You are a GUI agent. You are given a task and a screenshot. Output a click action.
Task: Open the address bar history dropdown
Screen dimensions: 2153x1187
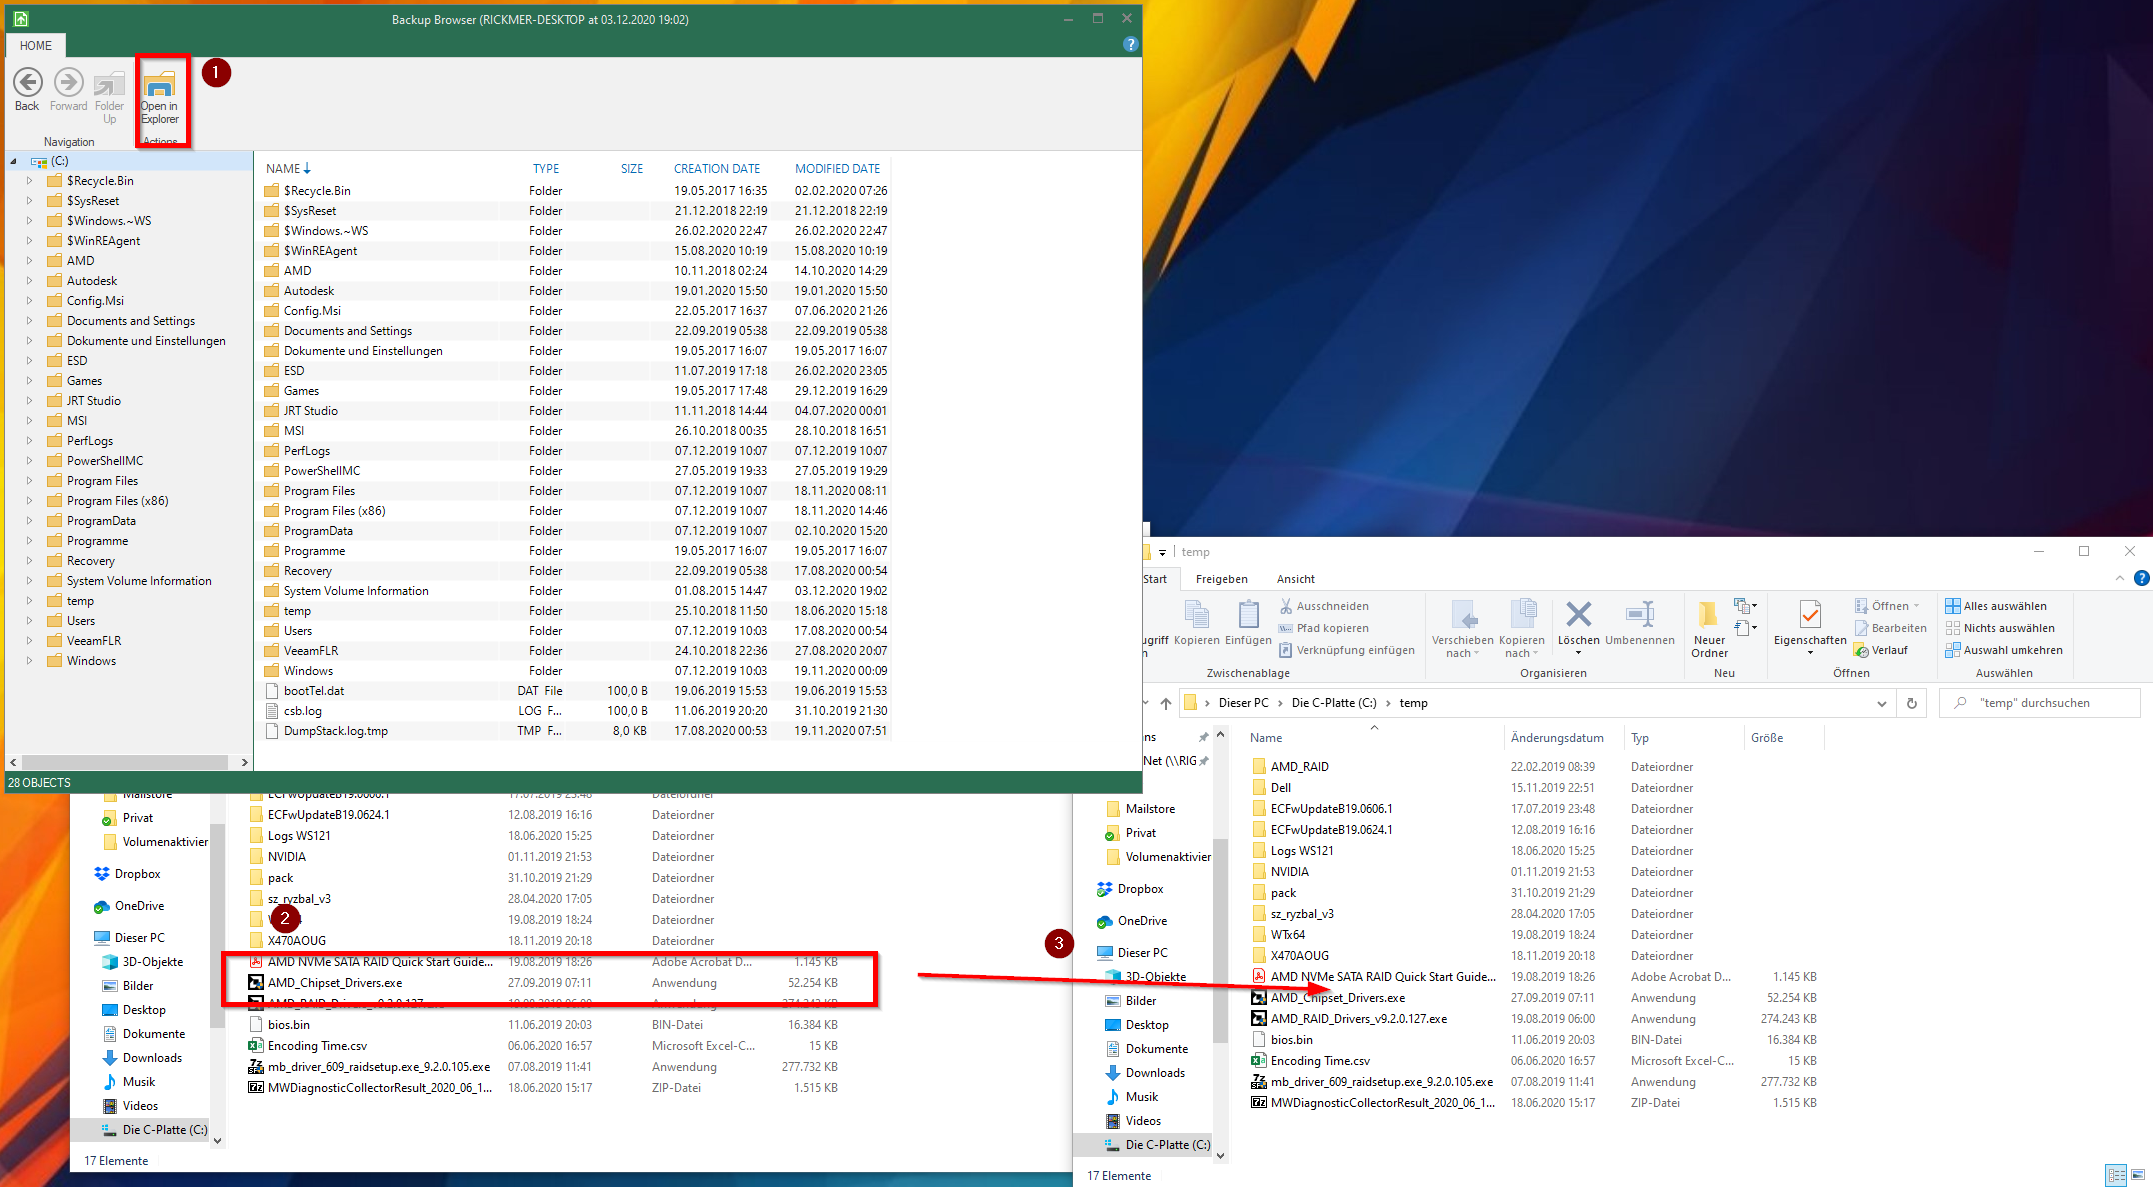coord(1881,703)
